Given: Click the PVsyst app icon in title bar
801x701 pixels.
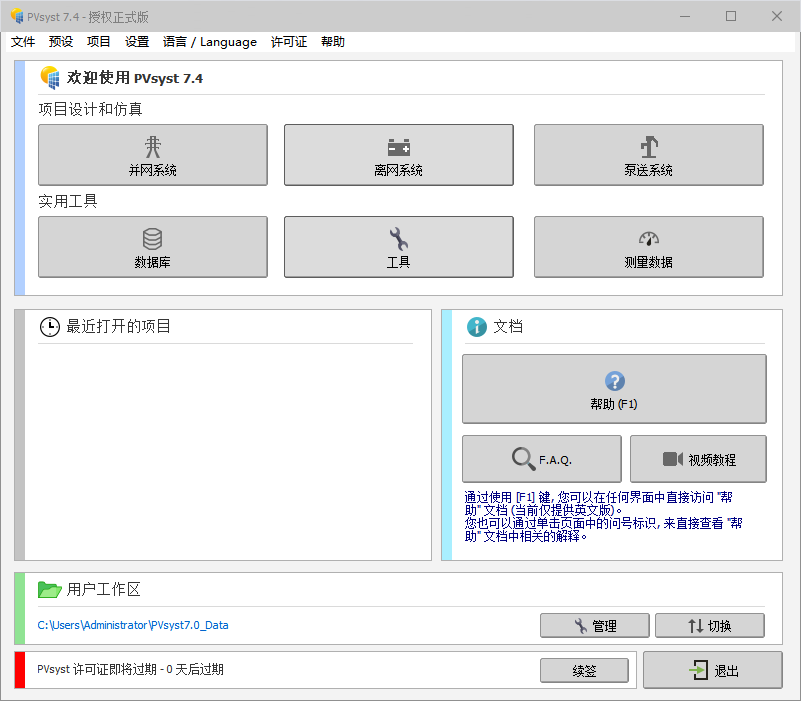Looking at the screenshot, I should [x=17, y=16].
